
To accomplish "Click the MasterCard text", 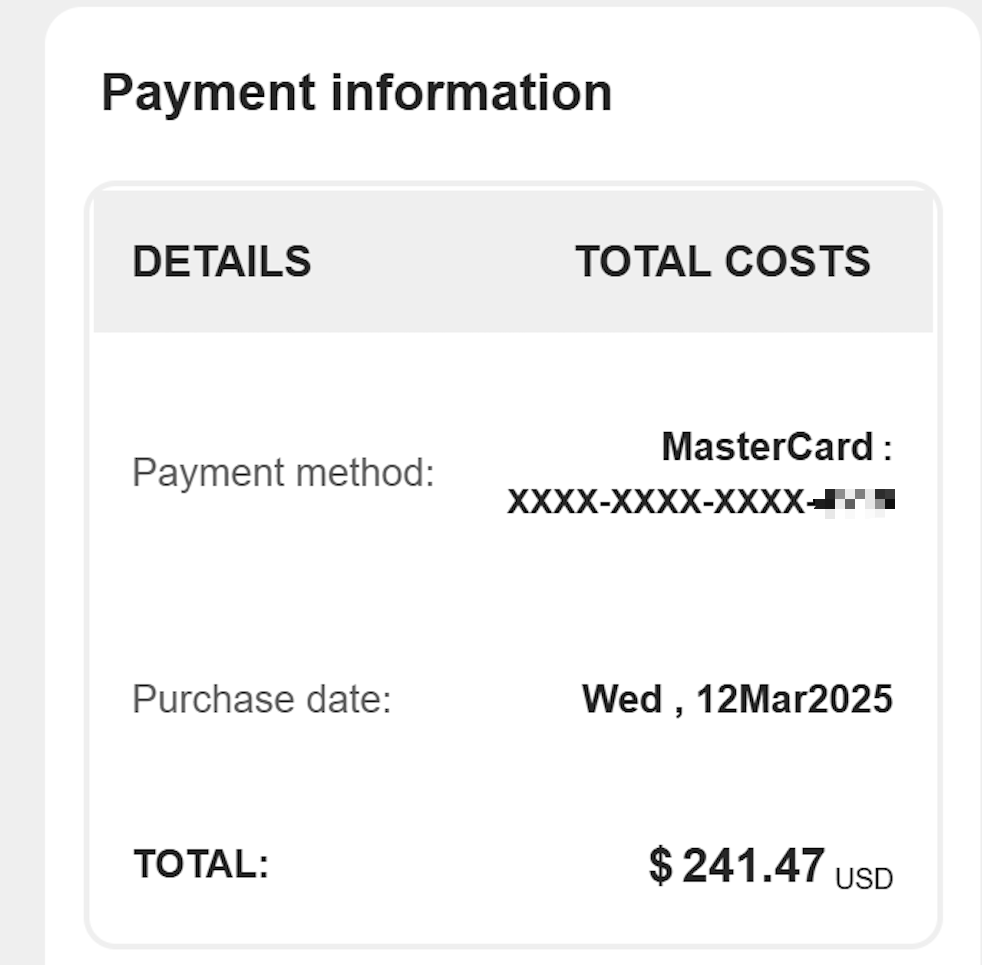I will coord(767,447).
